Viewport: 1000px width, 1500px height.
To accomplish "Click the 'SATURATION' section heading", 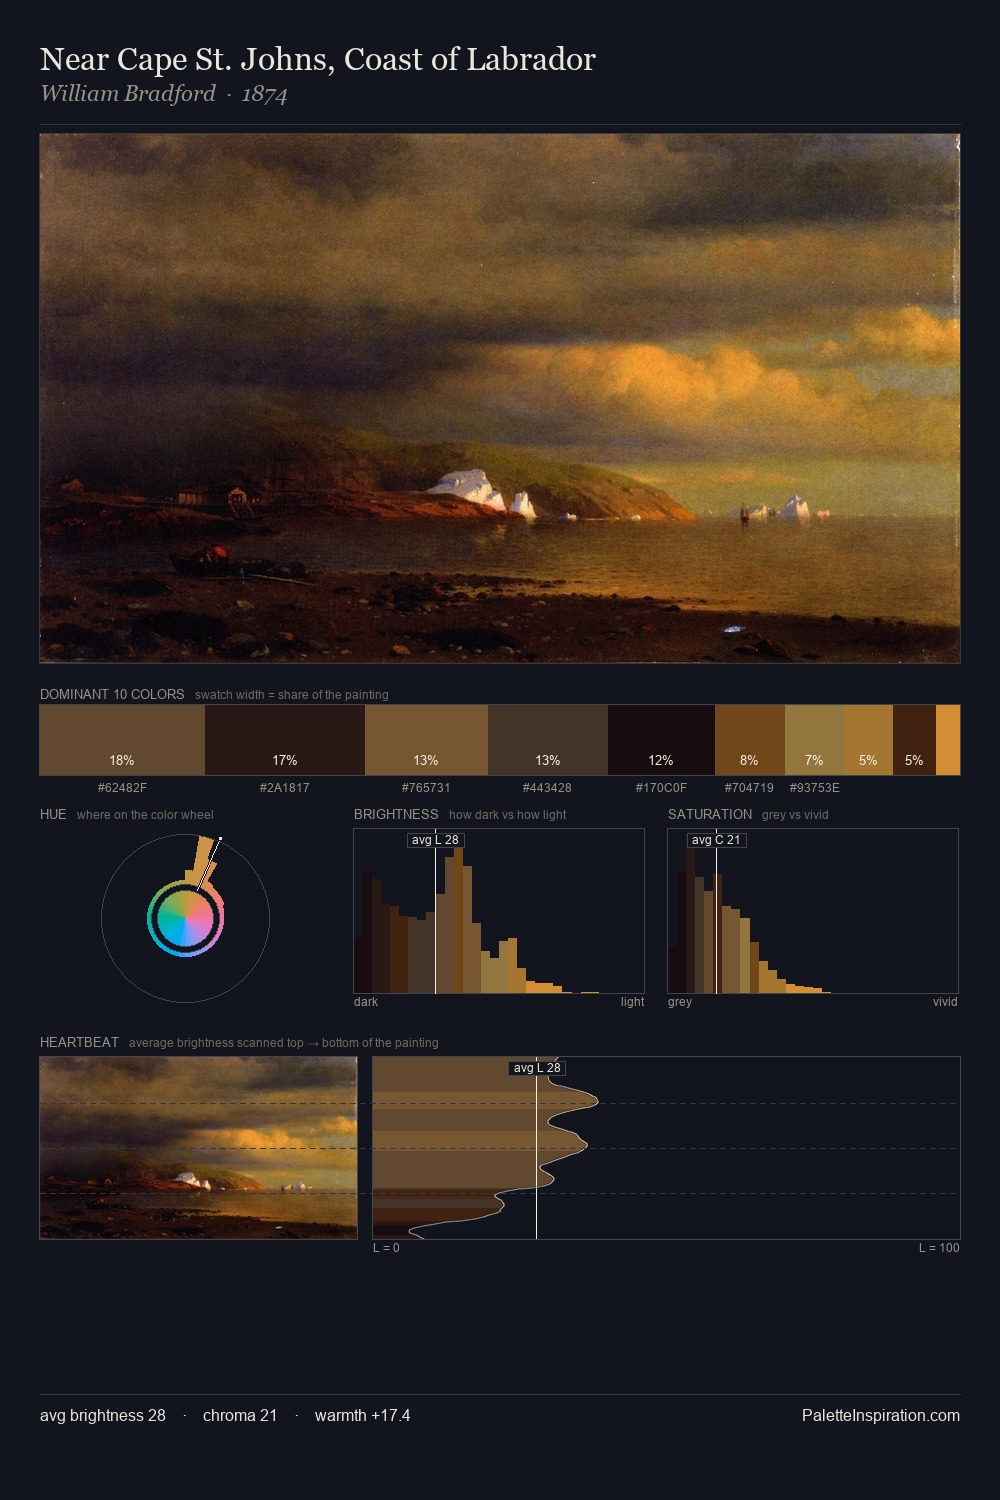I will point(710,814).
